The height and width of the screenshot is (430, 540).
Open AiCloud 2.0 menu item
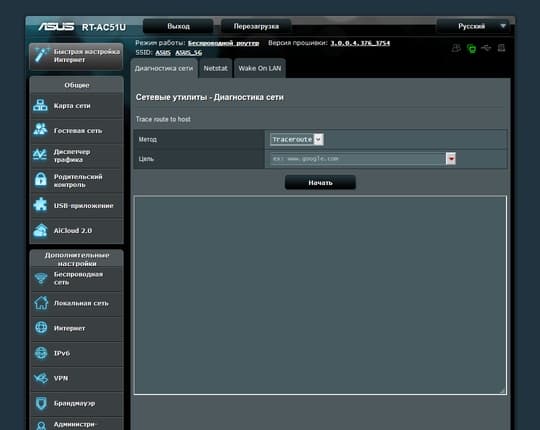pos(77,231)
